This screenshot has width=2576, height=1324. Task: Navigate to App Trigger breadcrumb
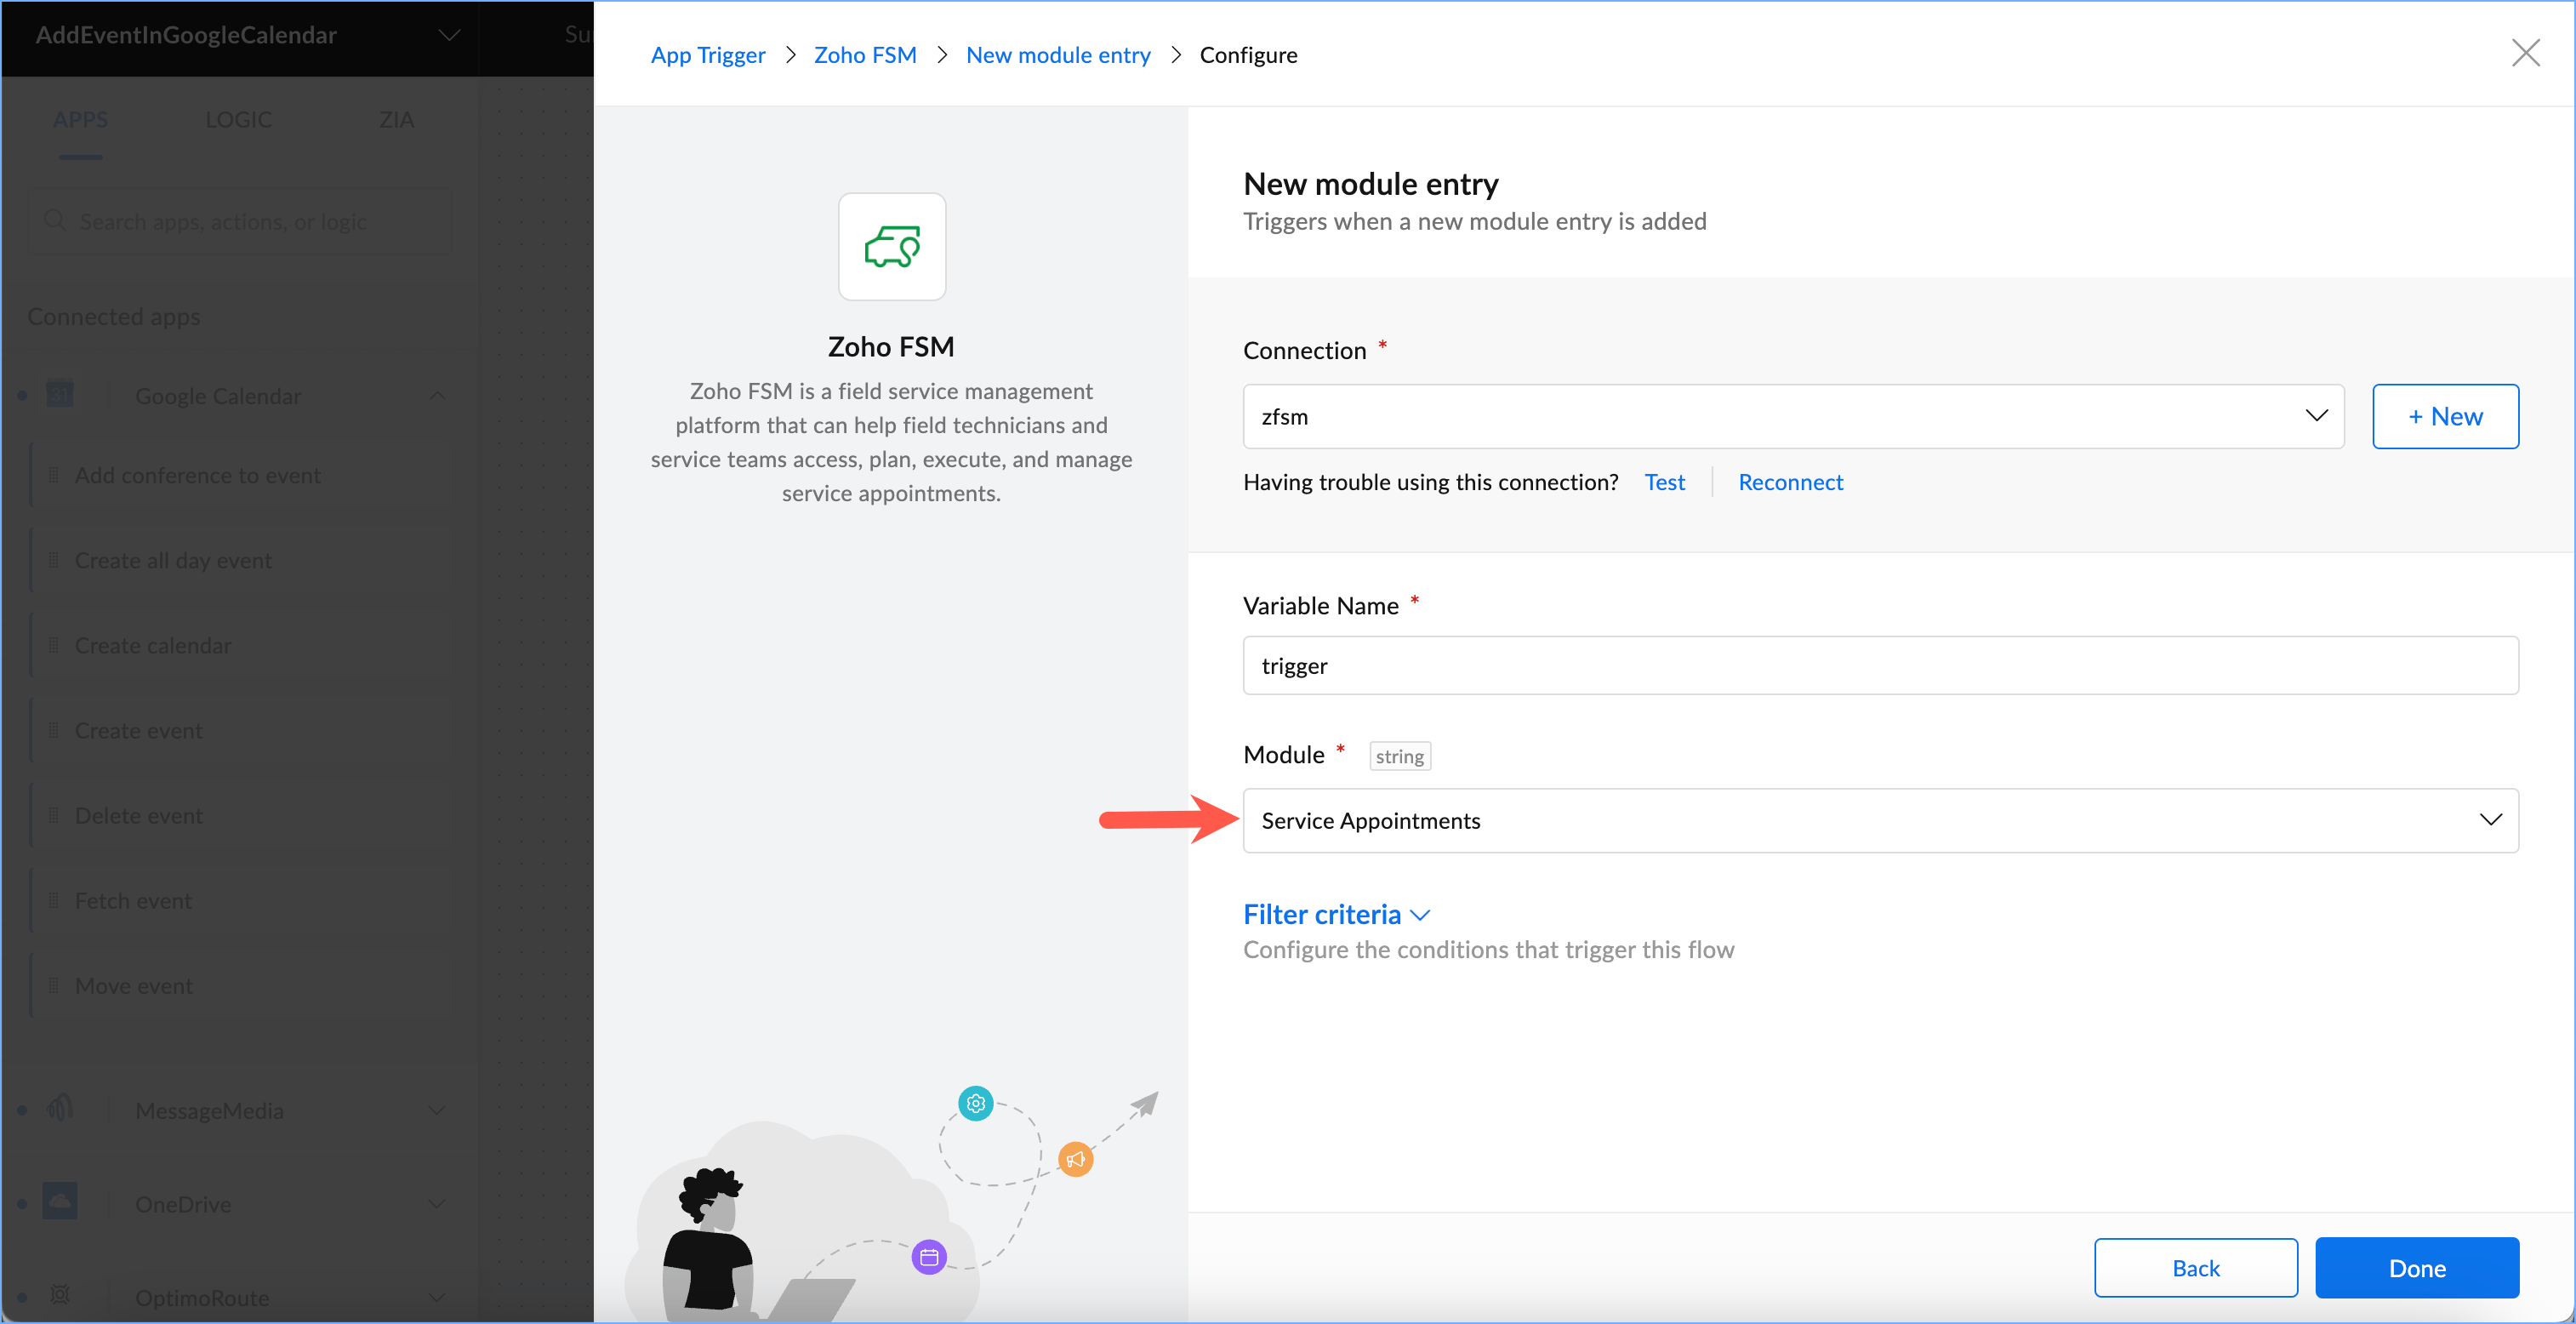click(x=707, y=55)
